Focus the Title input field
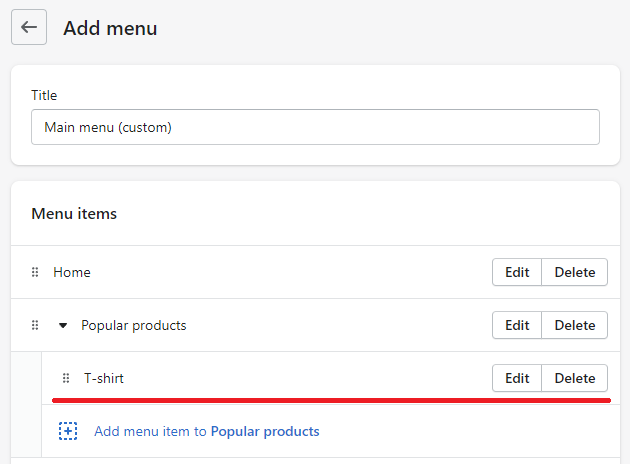 (315, 127)
